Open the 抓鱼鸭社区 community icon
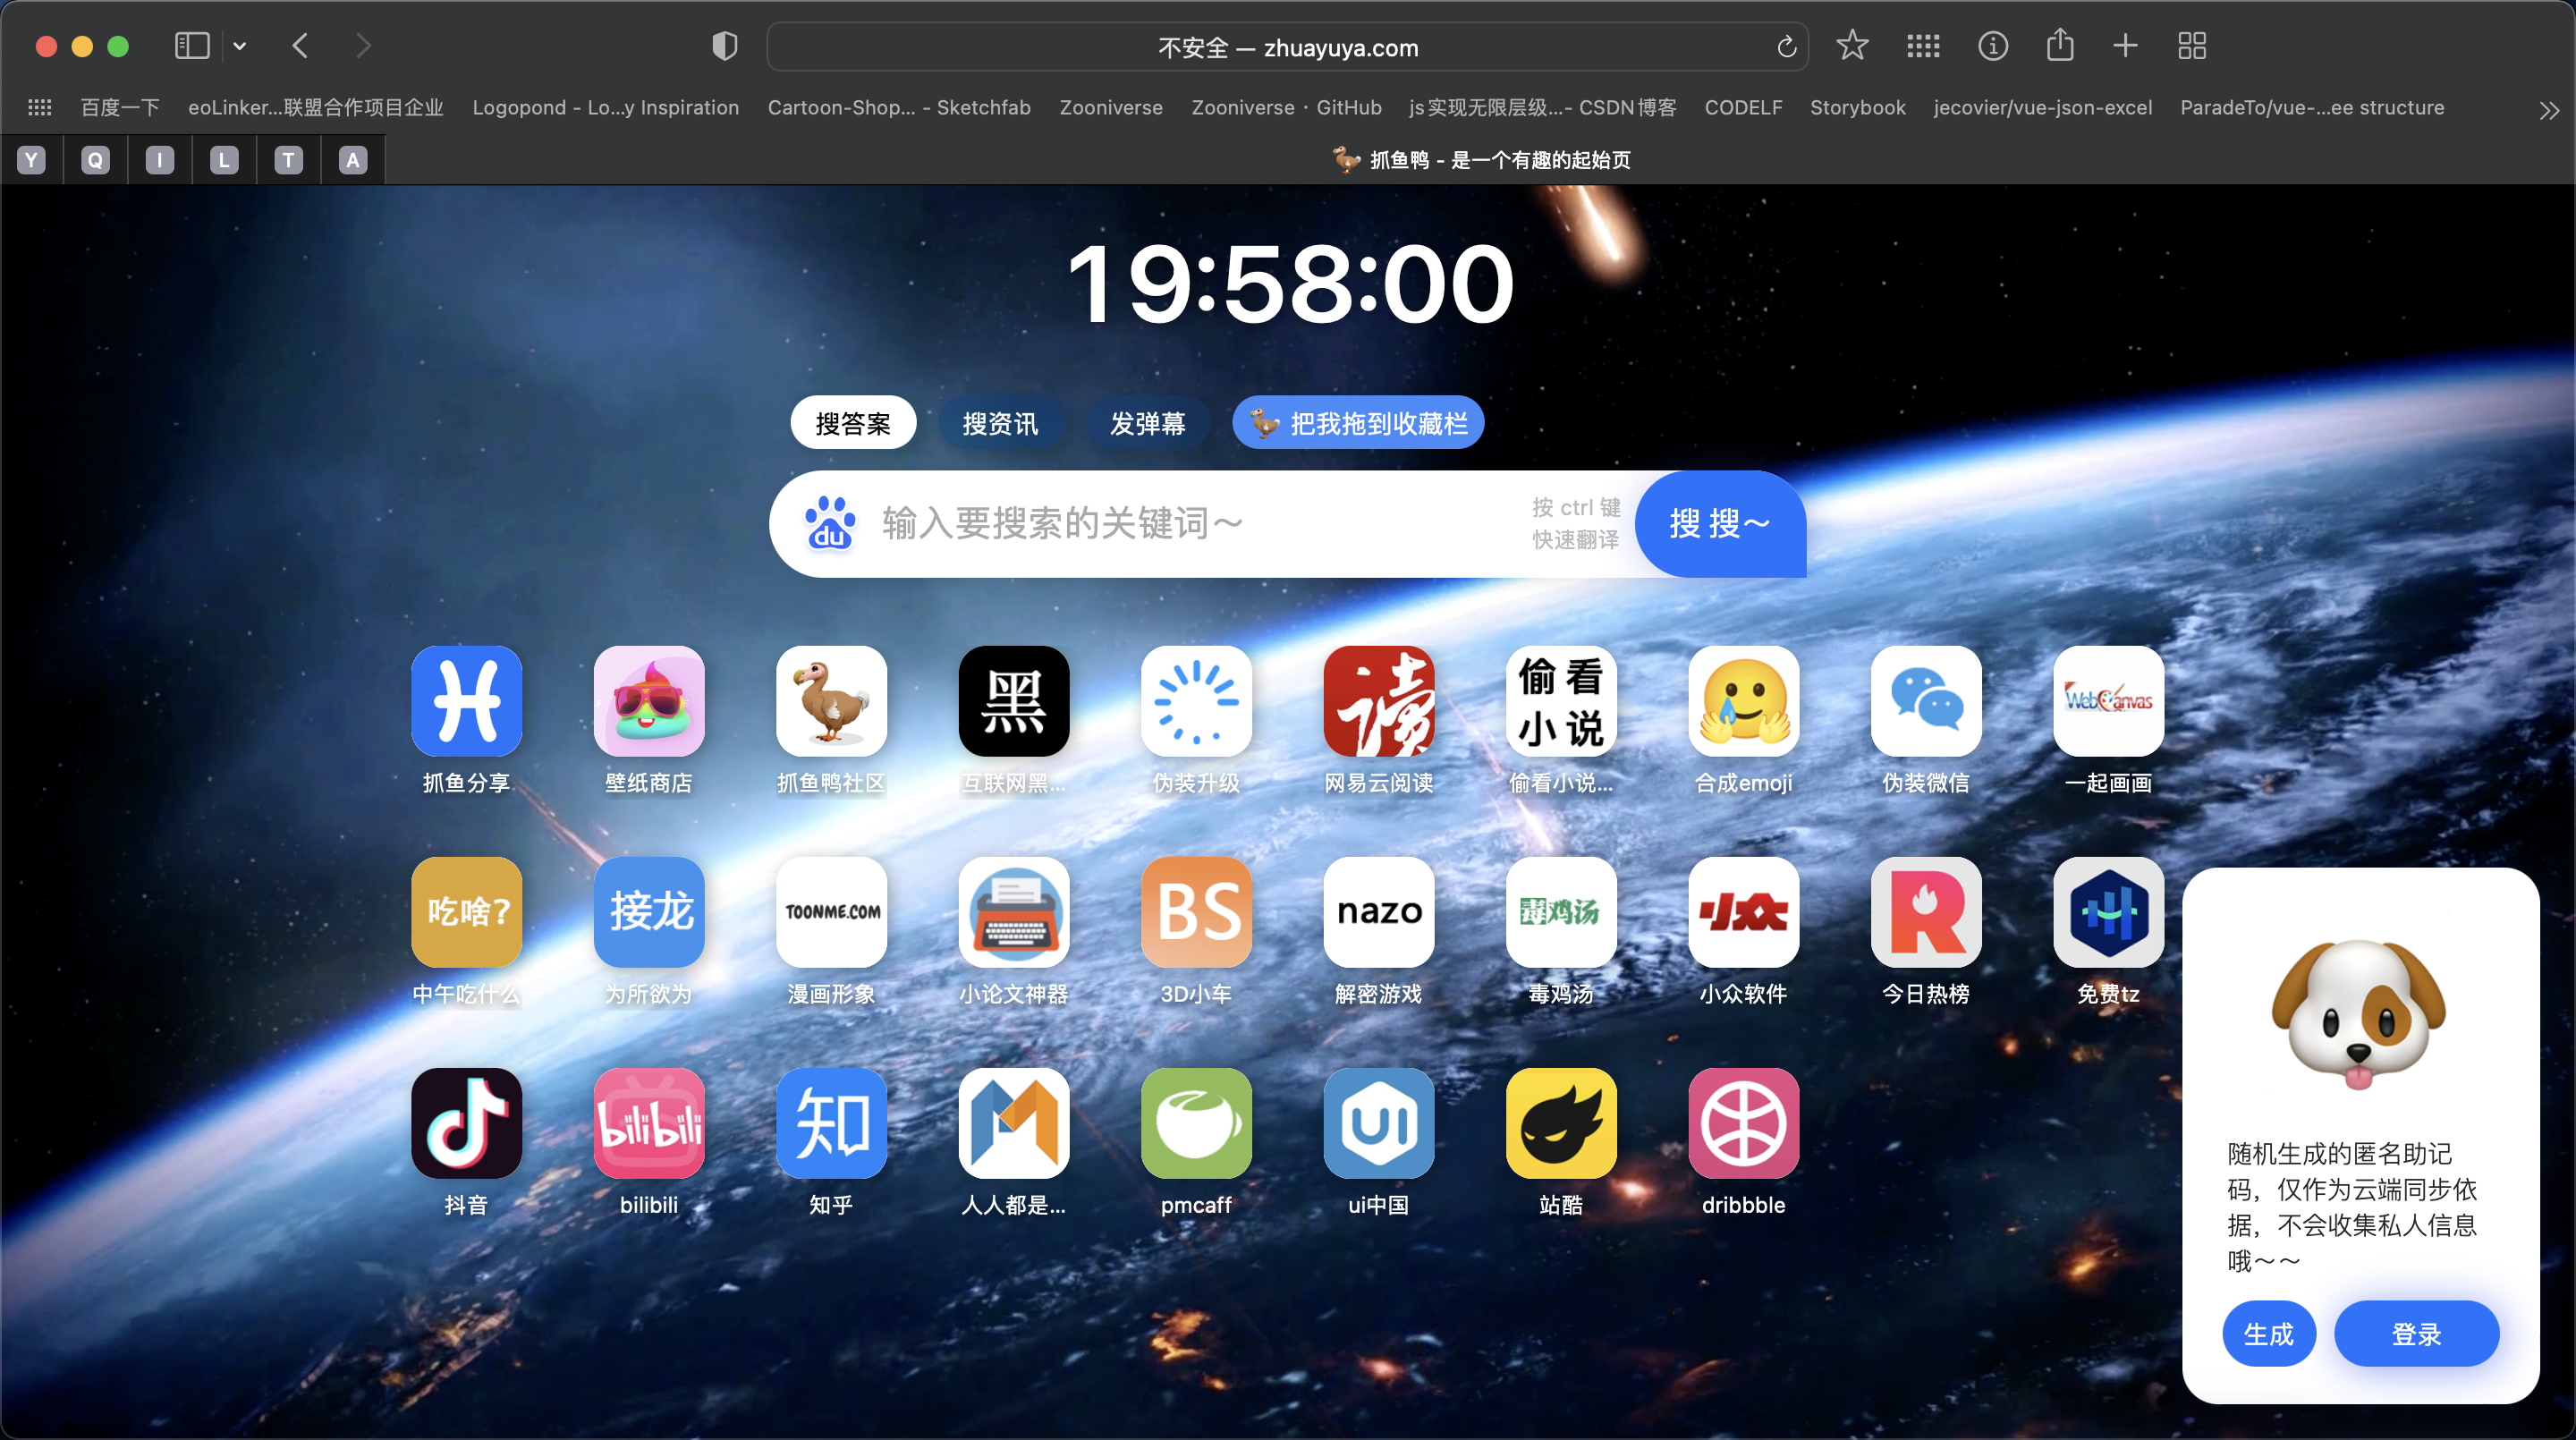2576x1440 pixels. [x=831, y=701]
